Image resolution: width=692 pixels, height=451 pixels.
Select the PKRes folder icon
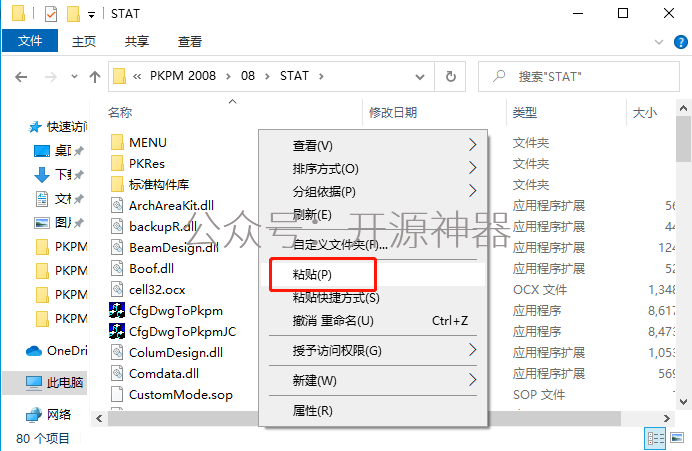117,163
